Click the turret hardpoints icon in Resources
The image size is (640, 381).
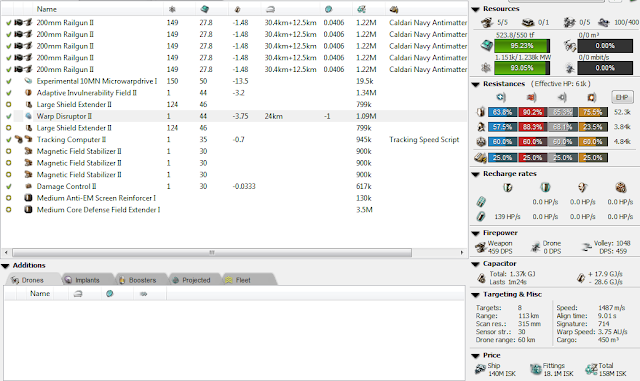[x=487, y=22]
